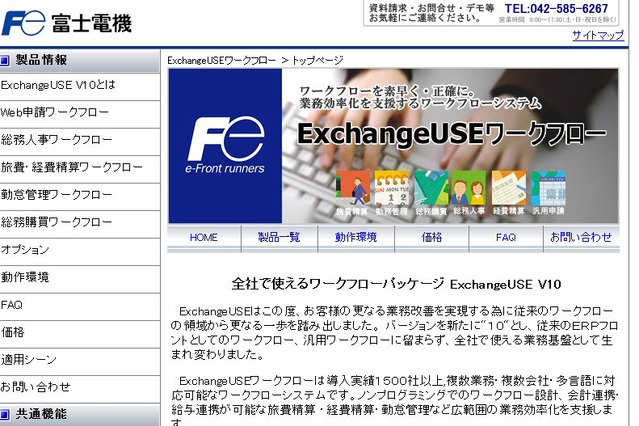Select 旅費・経費精算ワークフロー in sidebar
This screenshot has width=639, height=426.
click(x=80, y=168)
